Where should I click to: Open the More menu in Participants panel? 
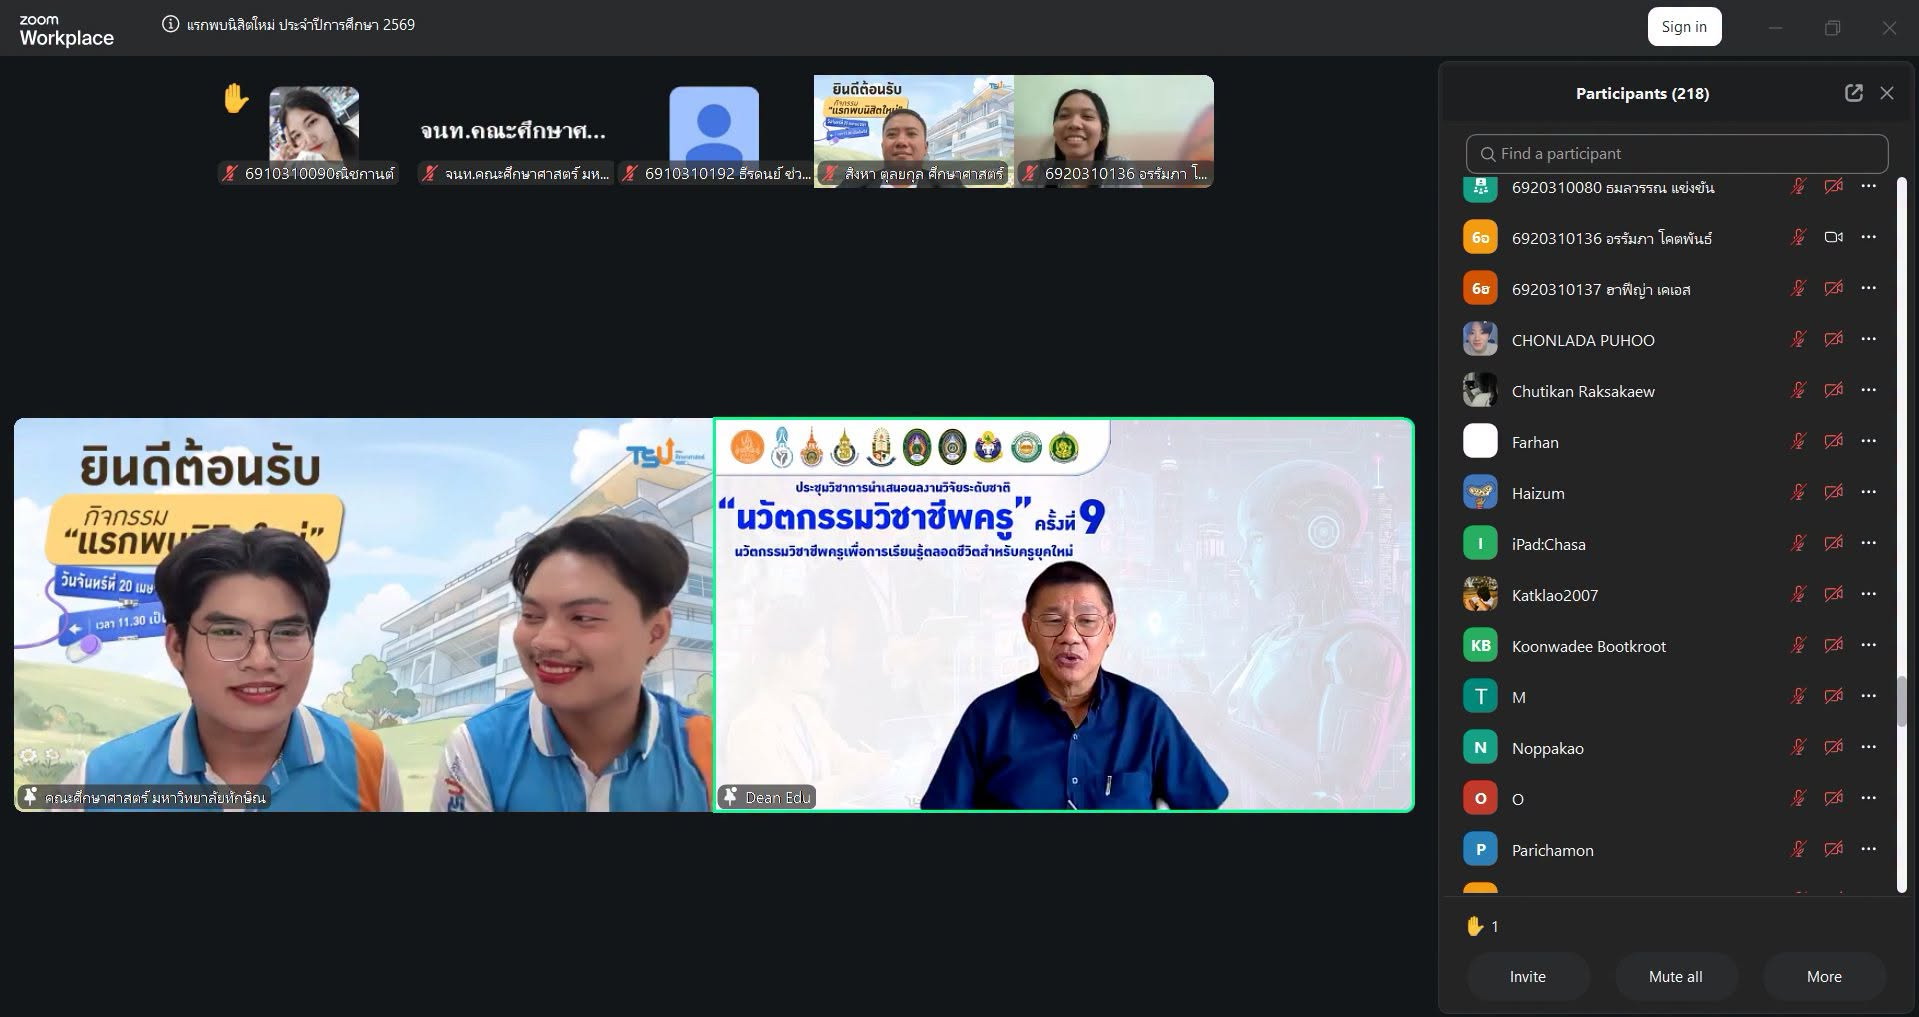tap(1823, 976)
